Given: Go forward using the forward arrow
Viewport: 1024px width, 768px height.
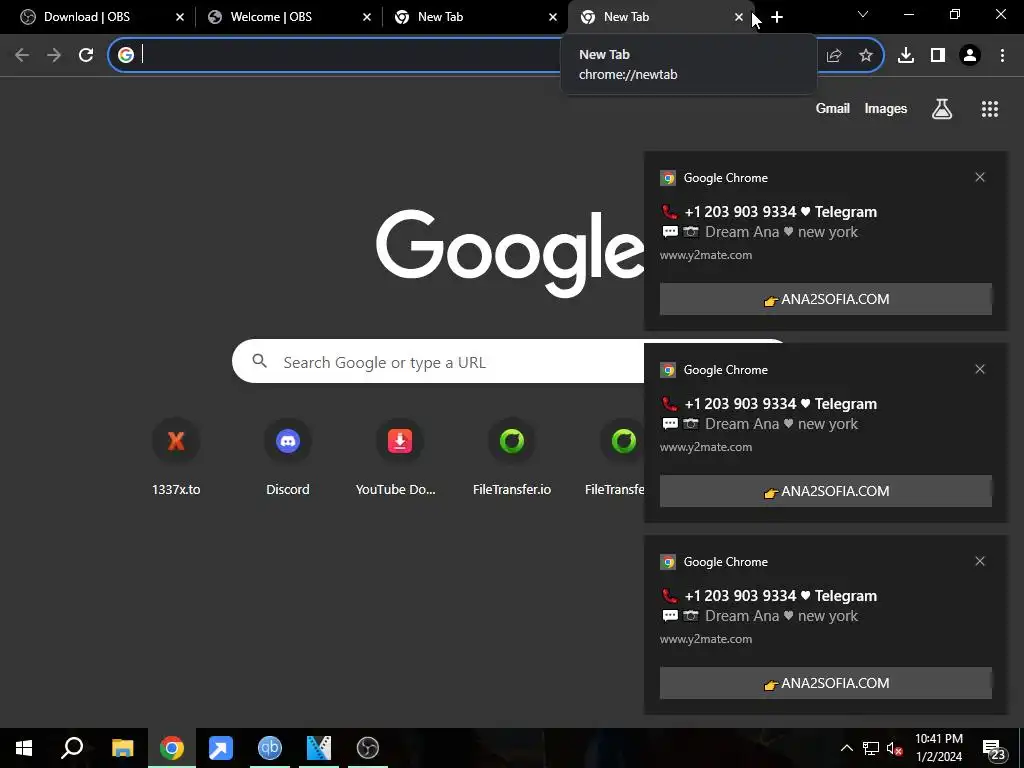Looking at the screenshot, I should pos(54,56).
